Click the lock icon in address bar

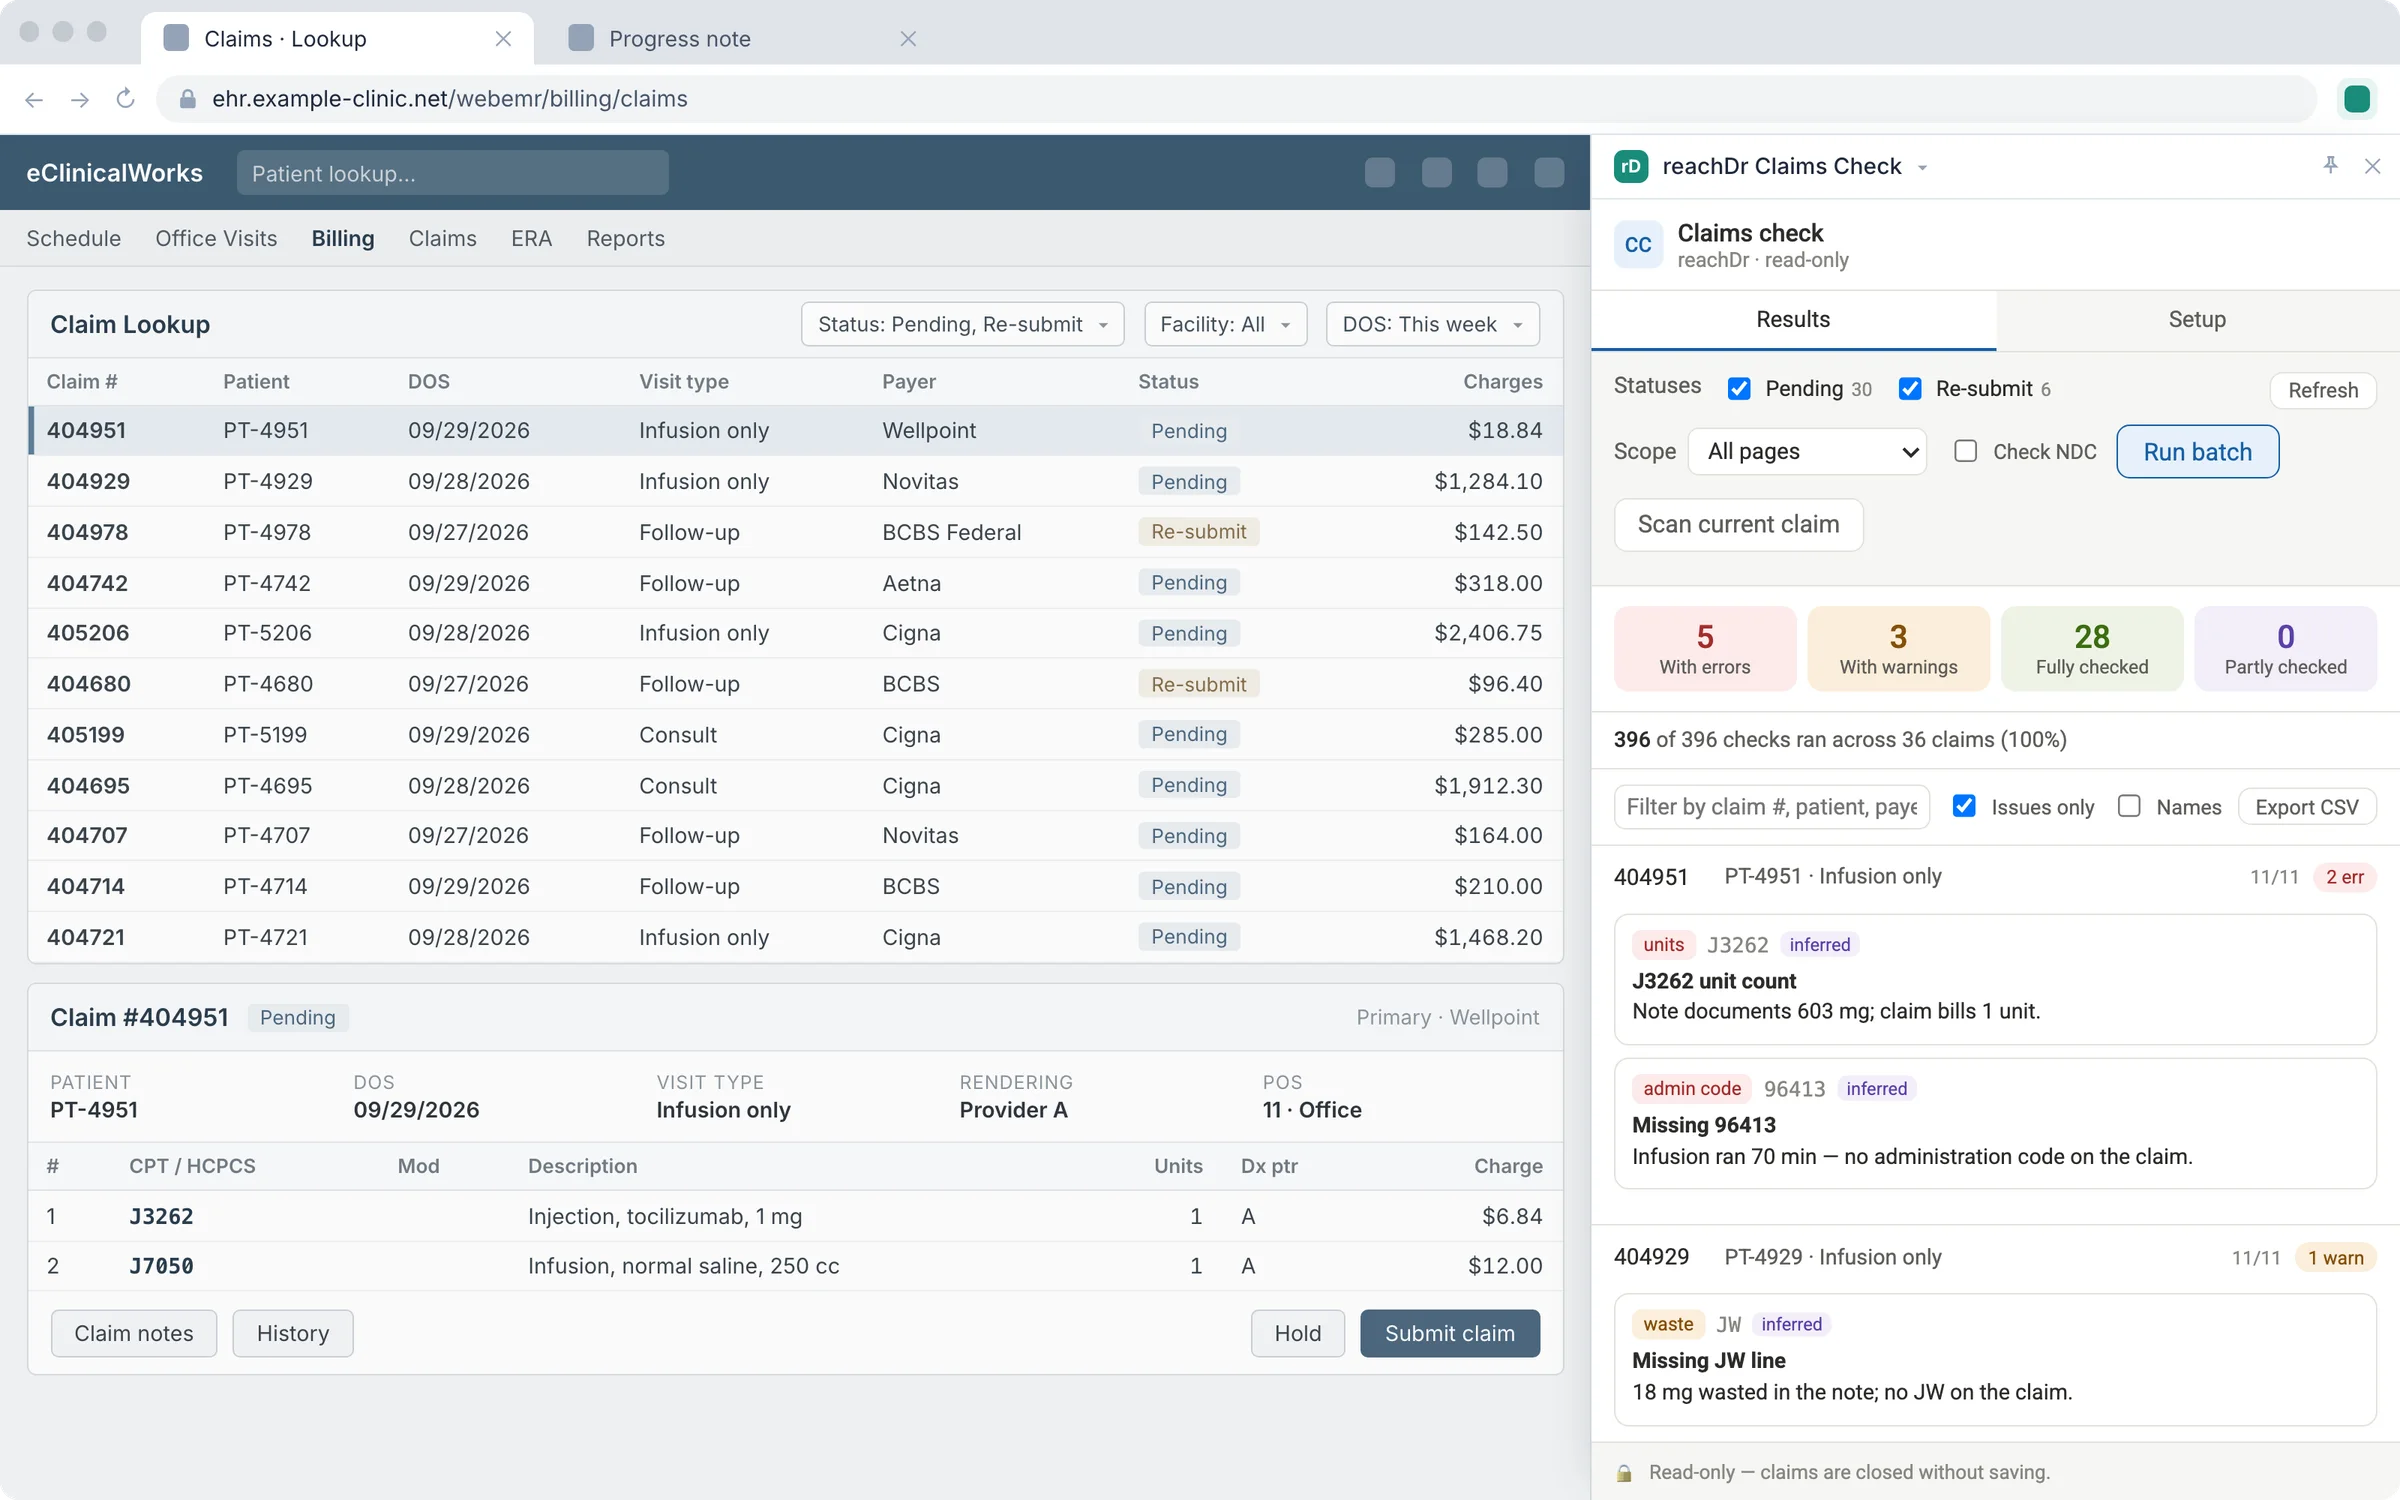(x=187, y=99)
